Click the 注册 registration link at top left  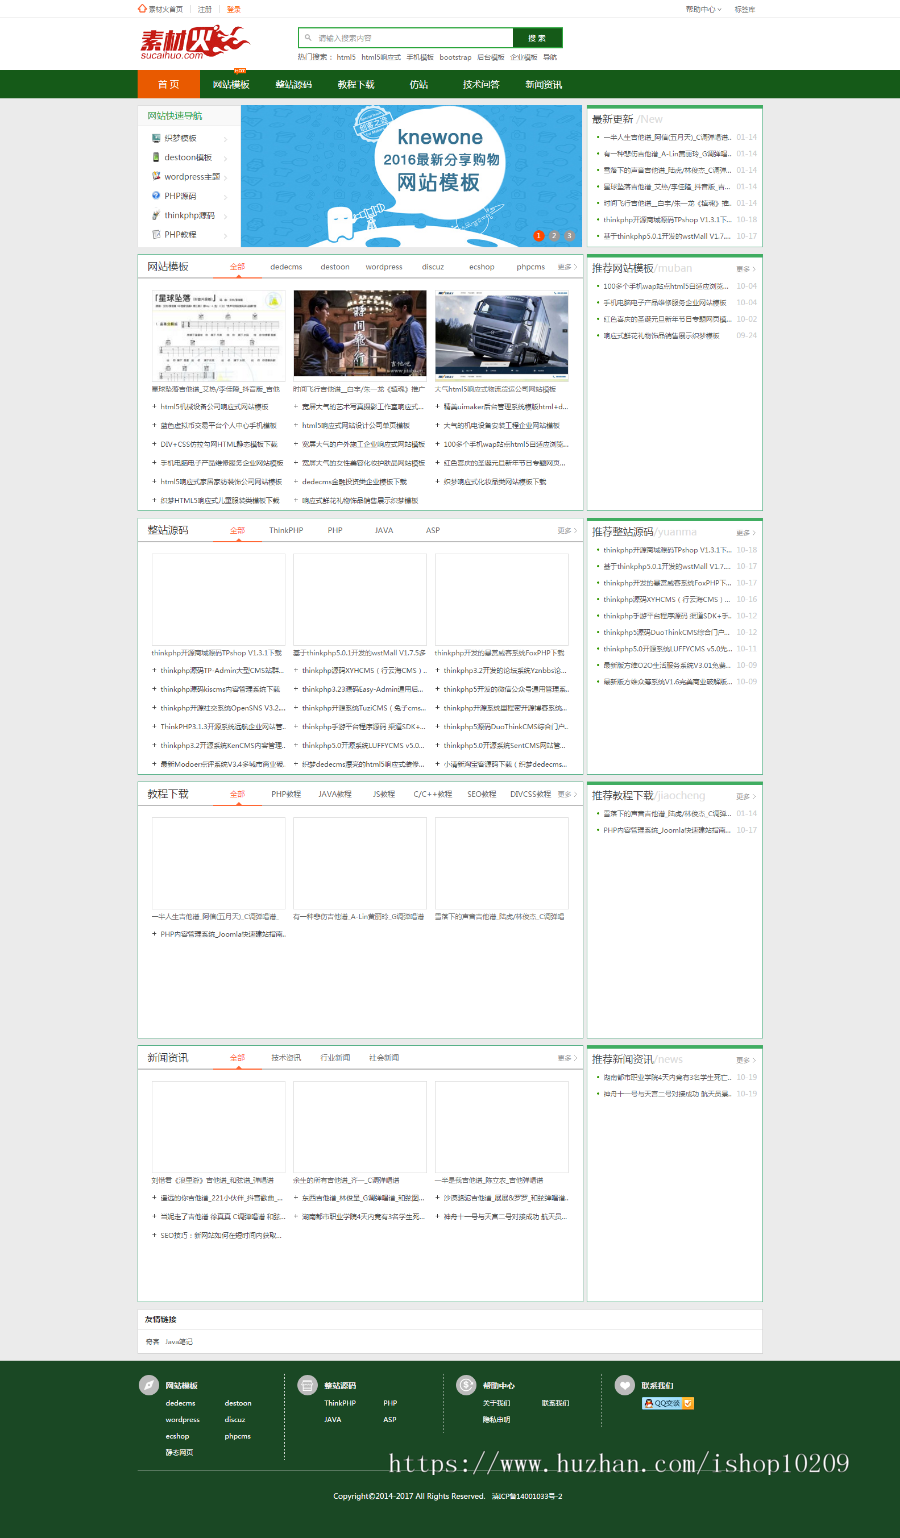pos(203,8)
